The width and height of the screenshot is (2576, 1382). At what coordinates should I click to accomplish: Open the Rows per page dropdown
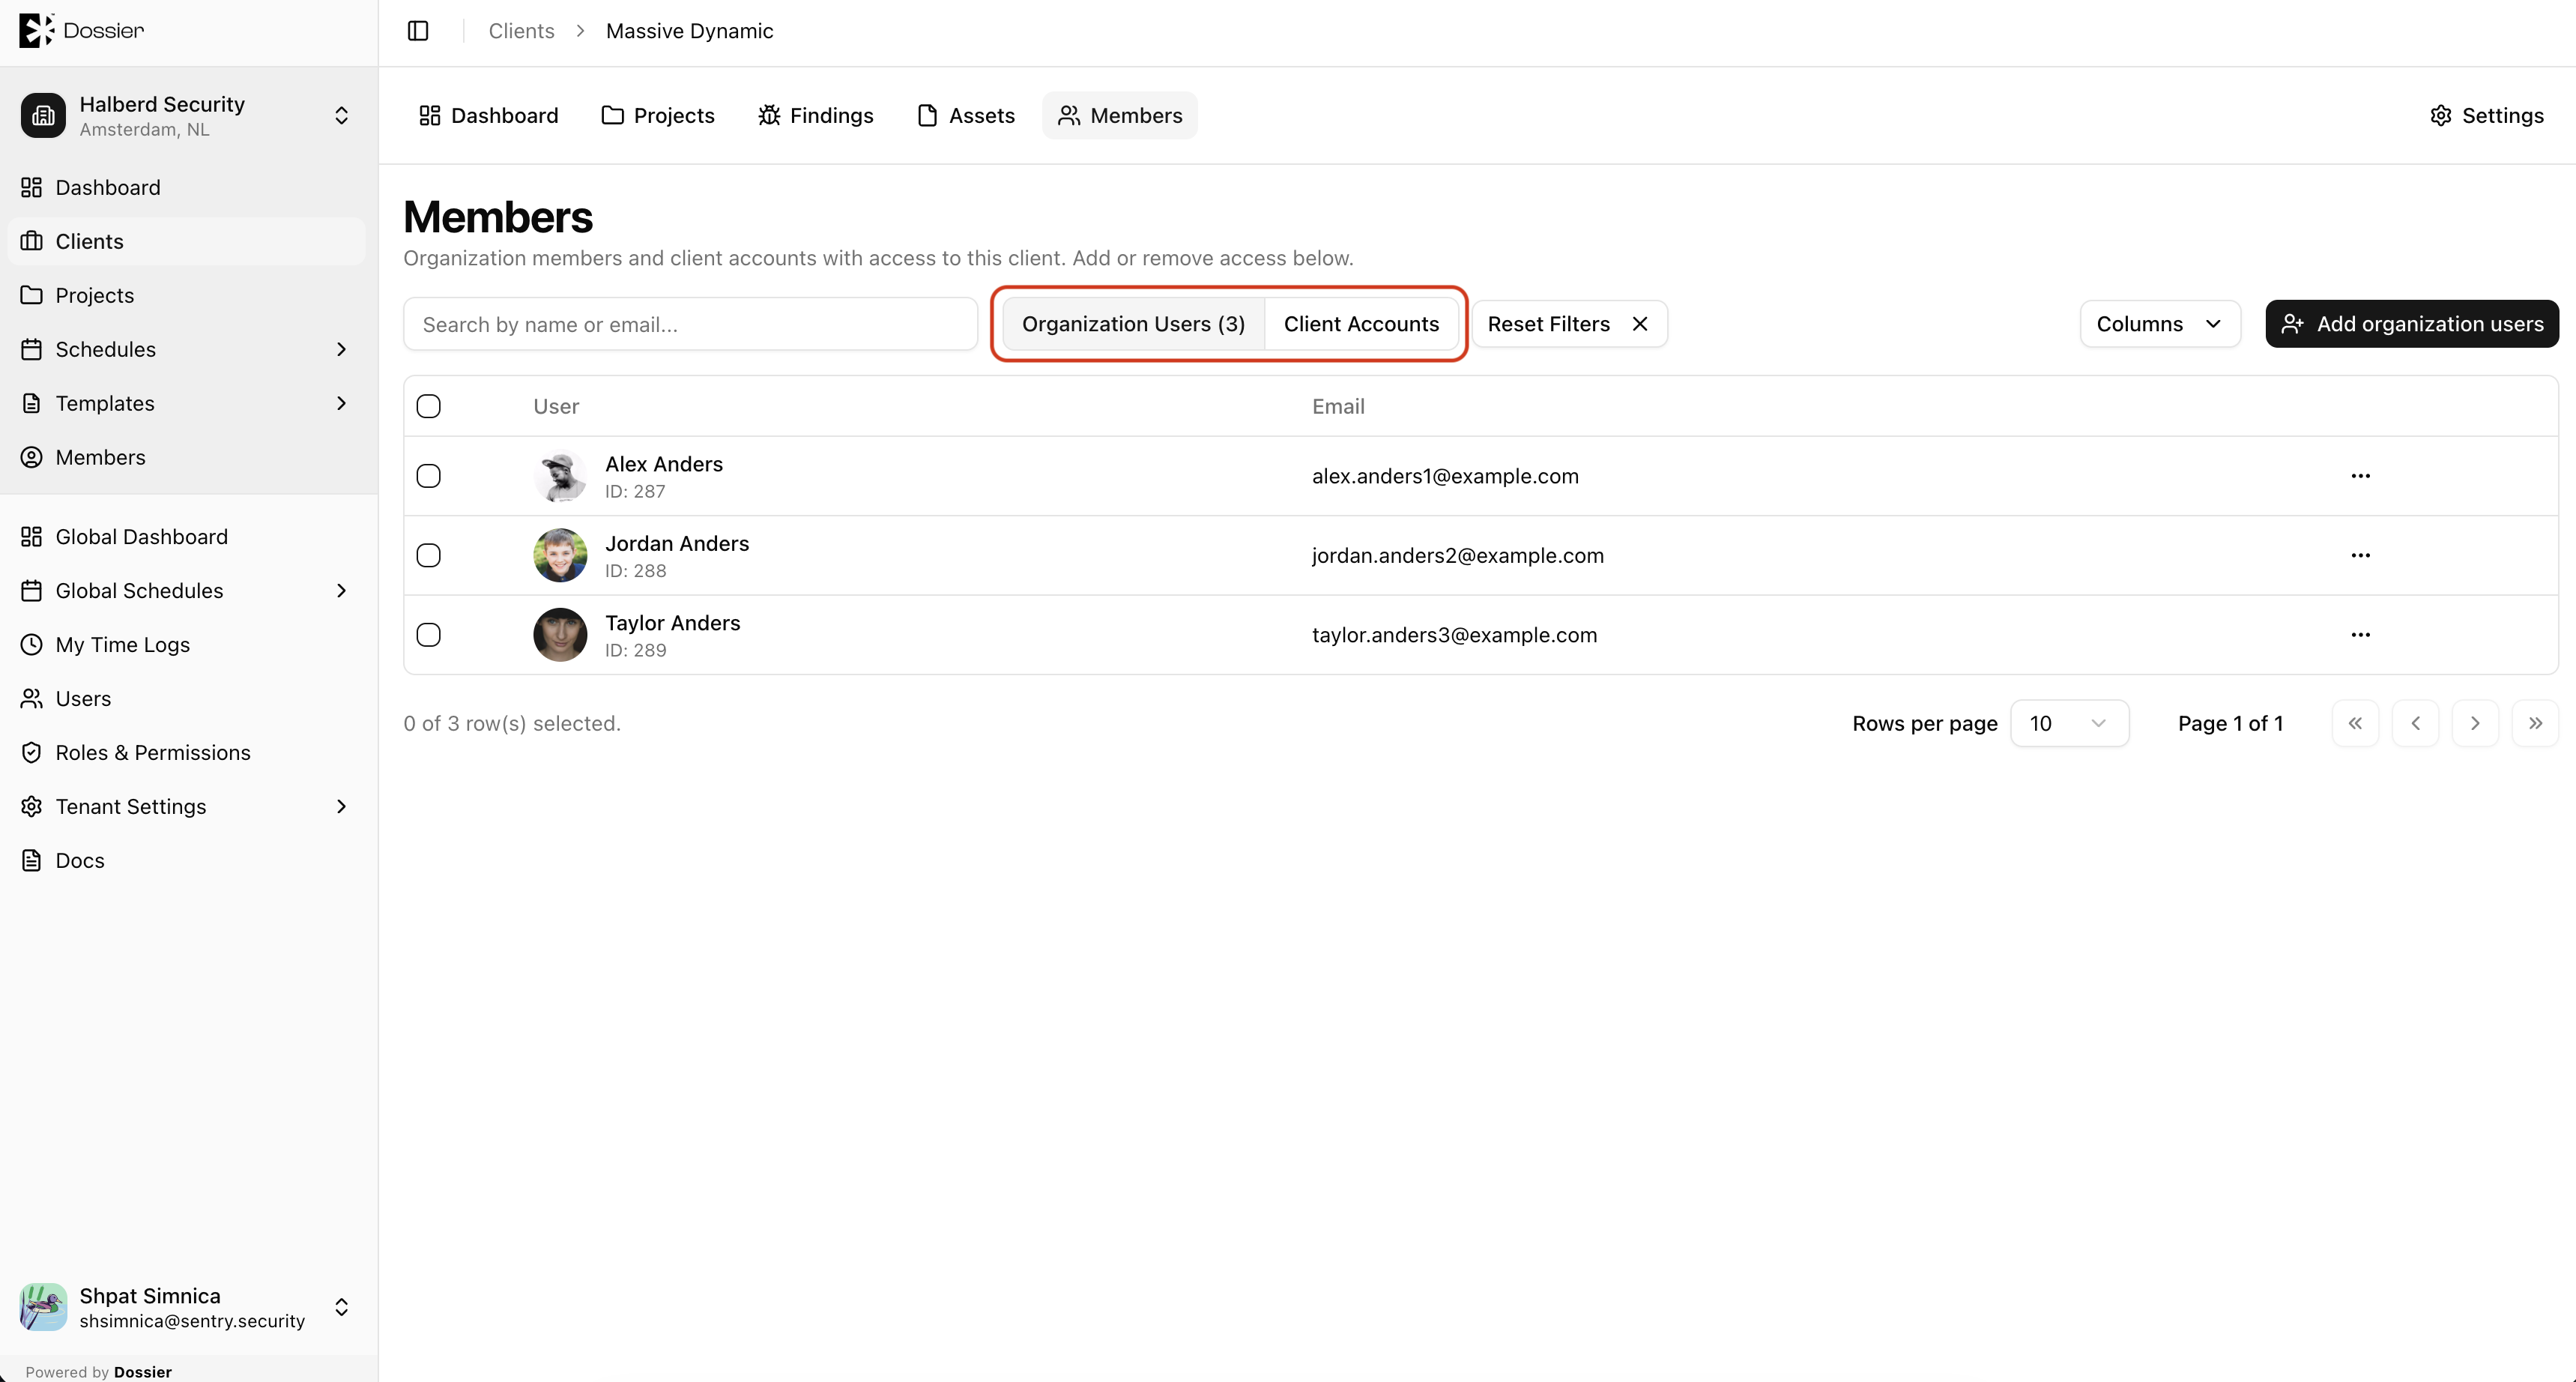click(2069, 723)
